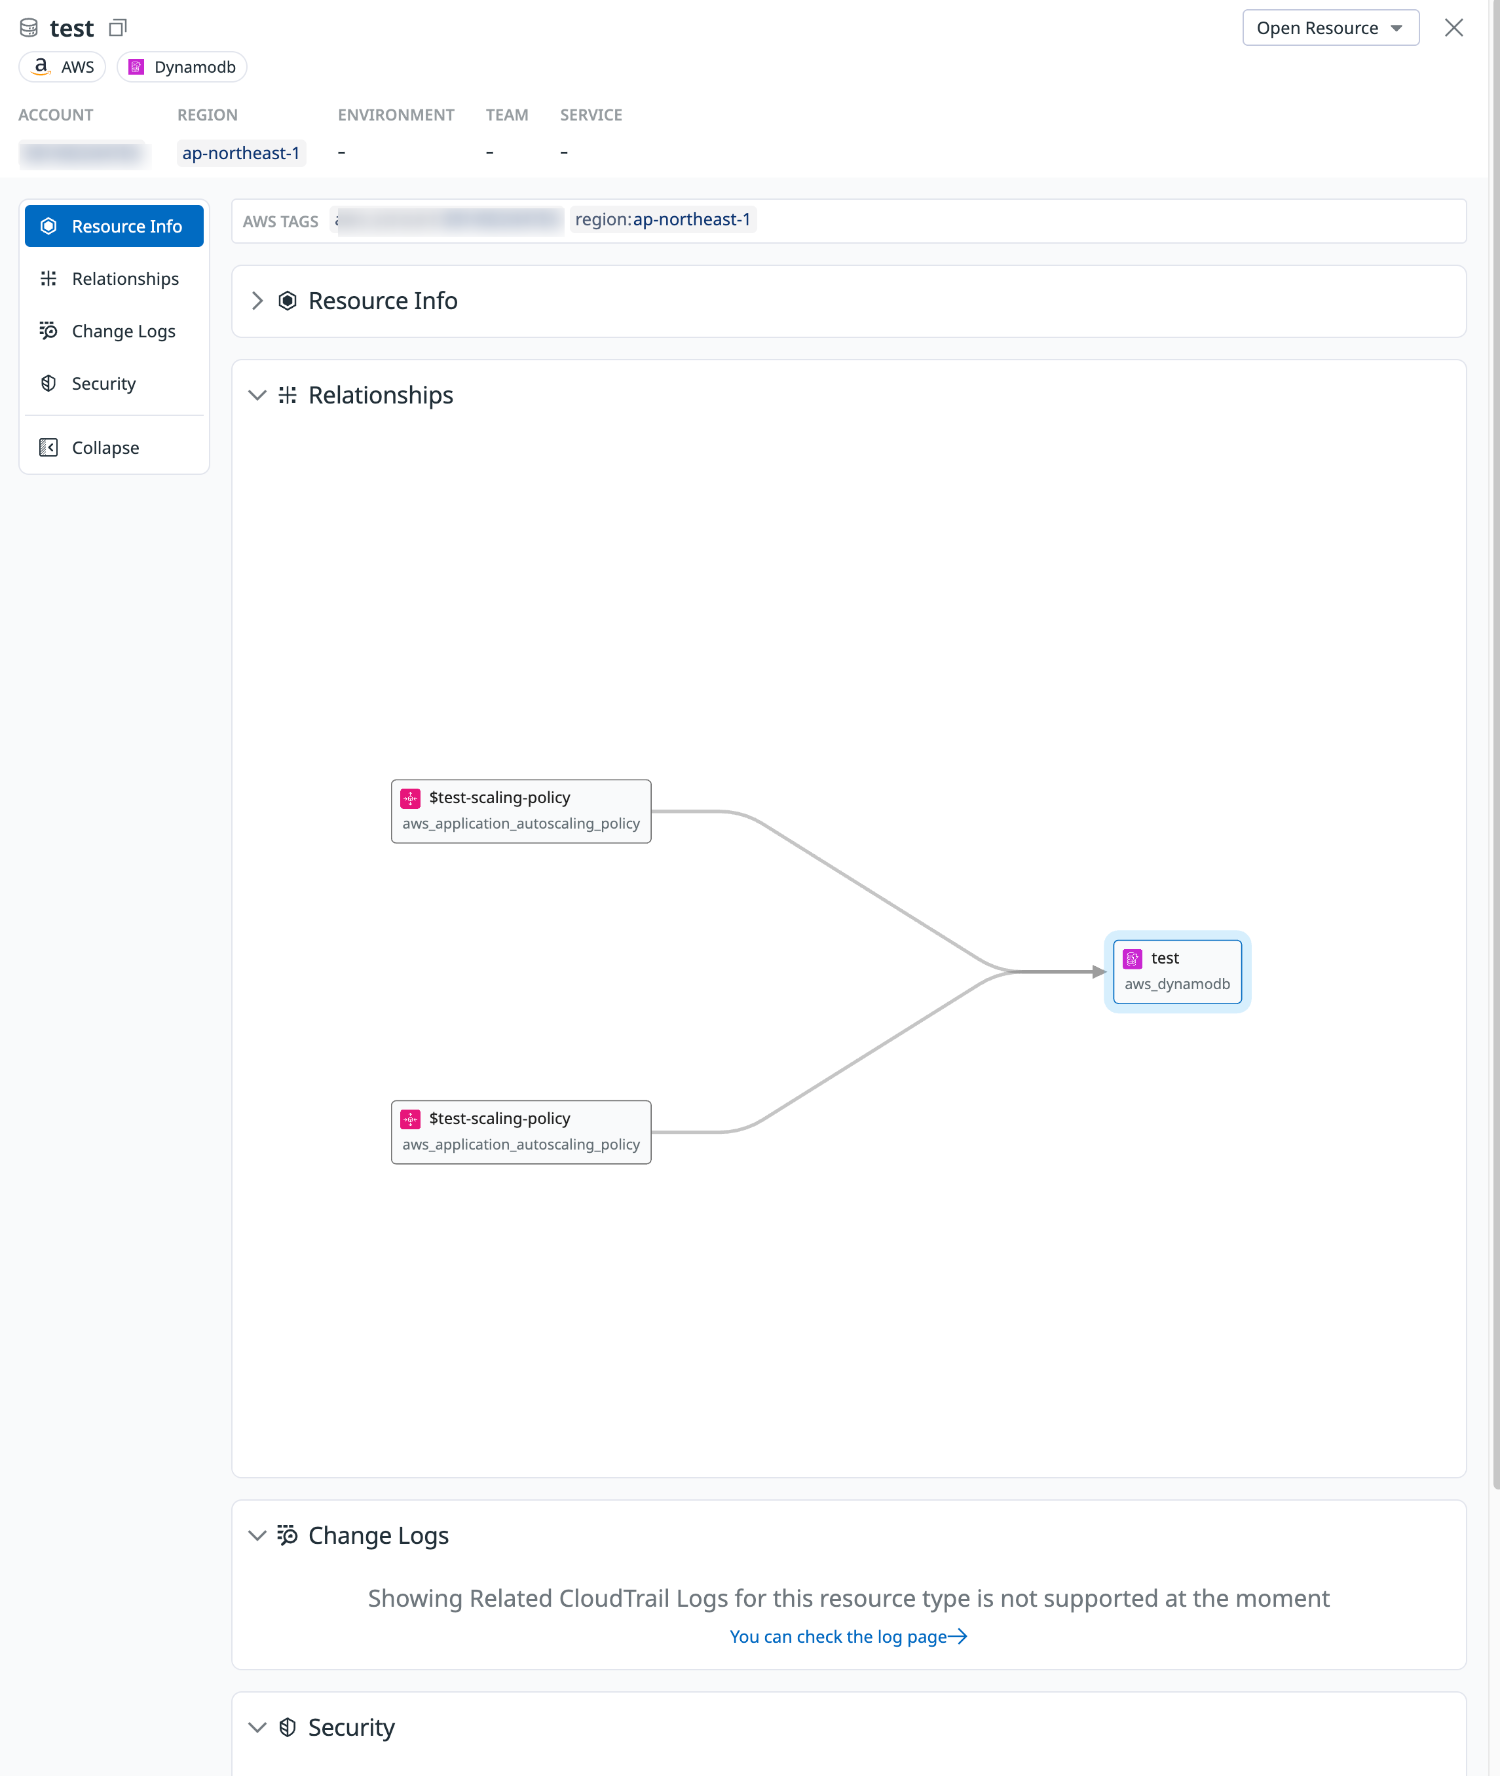Copy resource name with the copy icon
1500x1776 pixels.
tap(118, 28)
